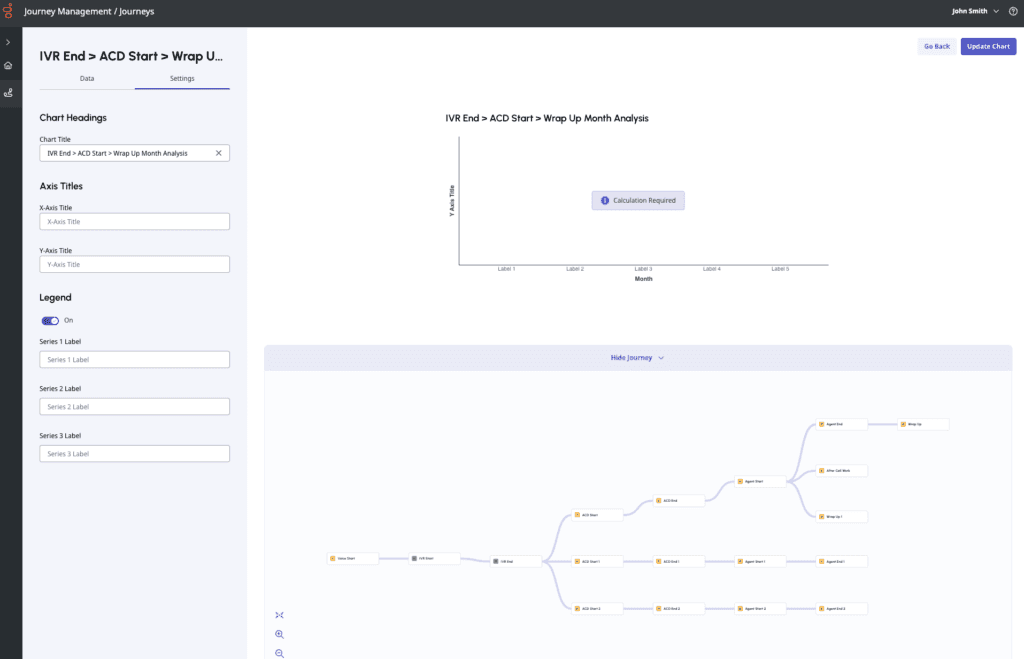Select the Settings tab
The height and width of the screenshot is (659, 1024).
coord(182,78)
